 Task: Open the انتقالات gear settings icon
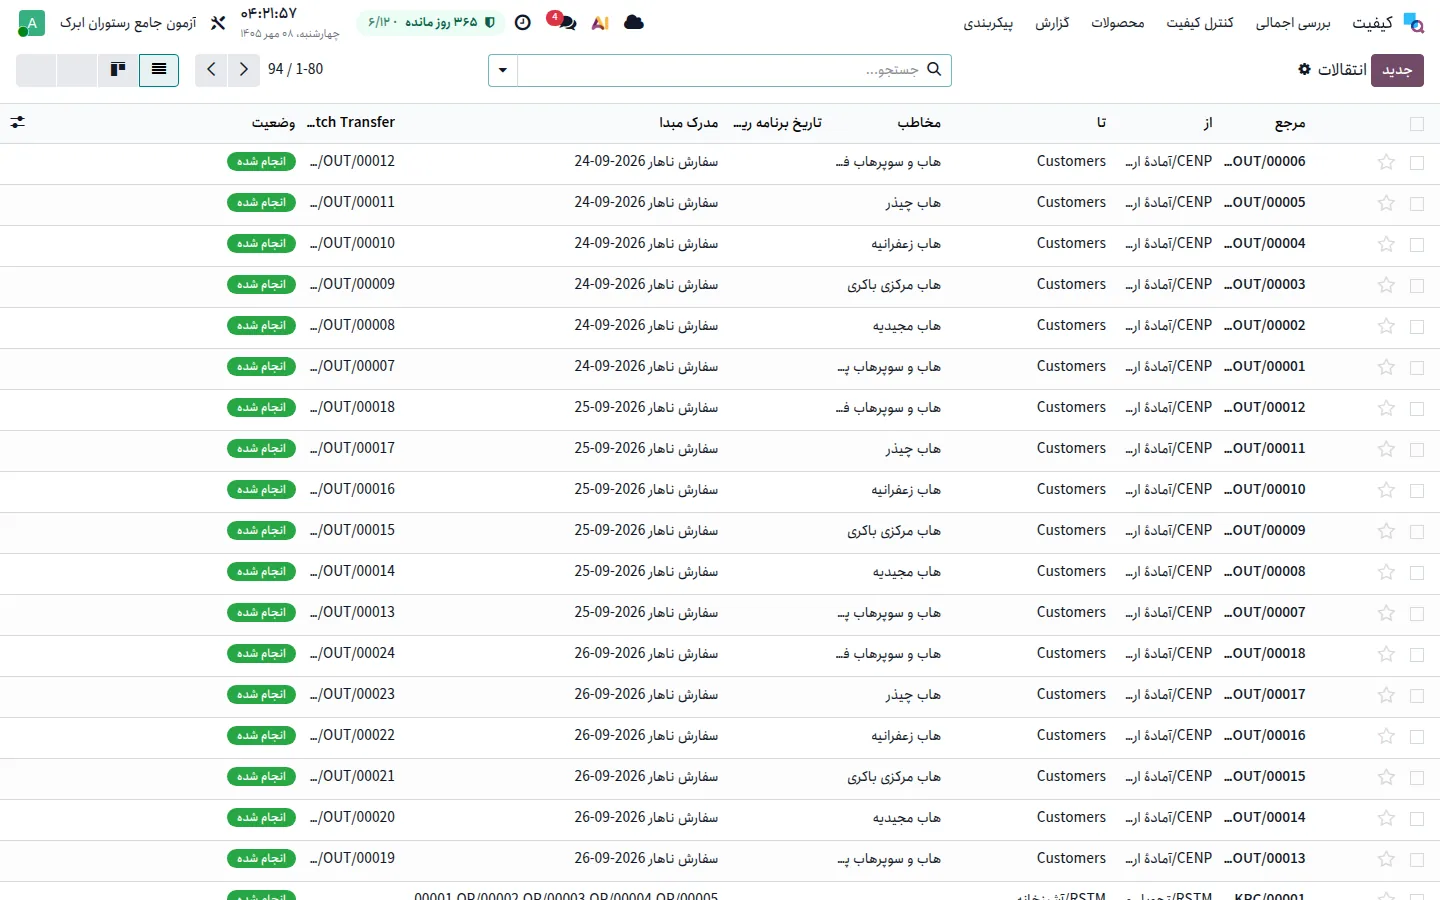tap(1304, 69)
